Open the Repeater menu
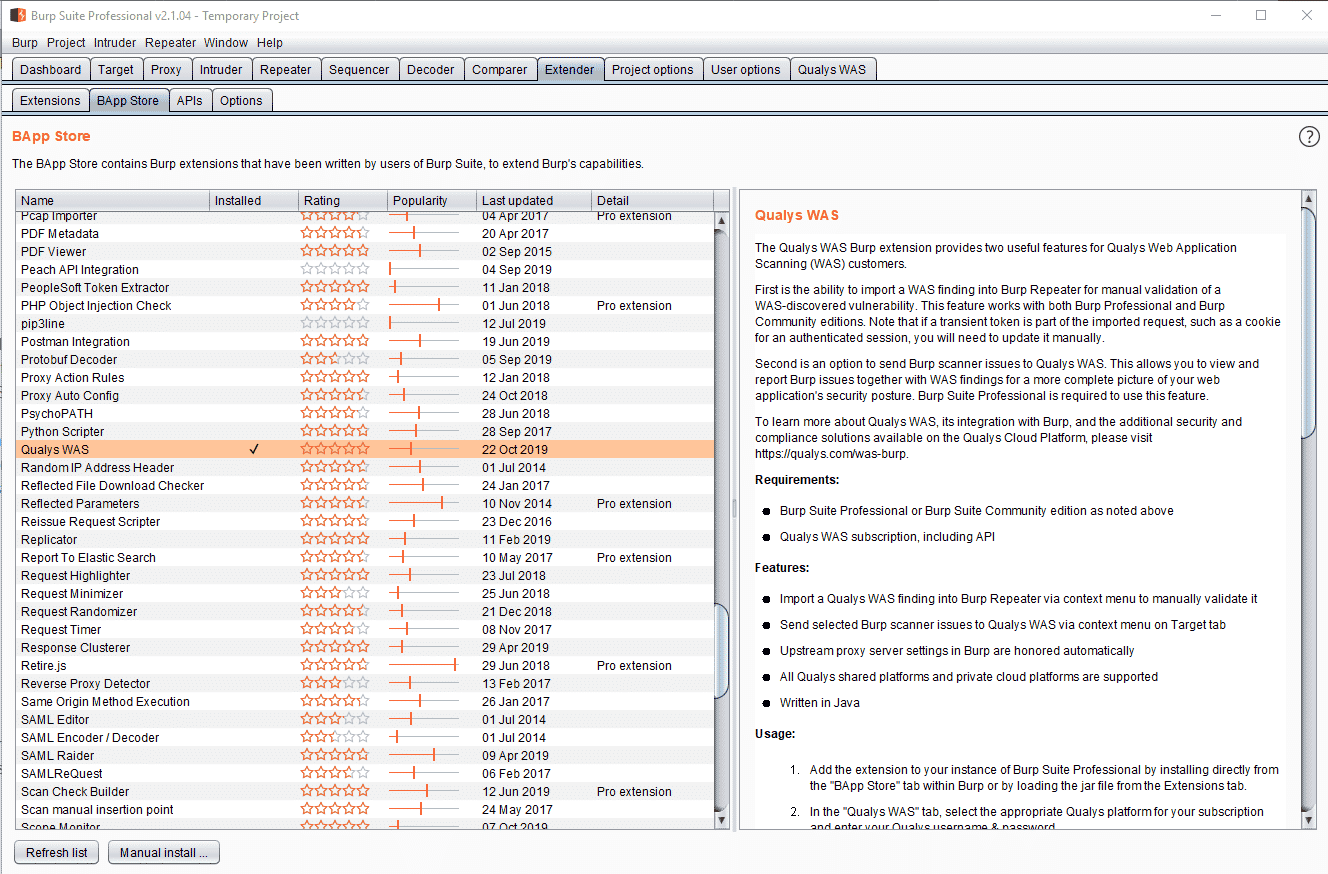The image size is (1328, 874). (x=170, y=43)
